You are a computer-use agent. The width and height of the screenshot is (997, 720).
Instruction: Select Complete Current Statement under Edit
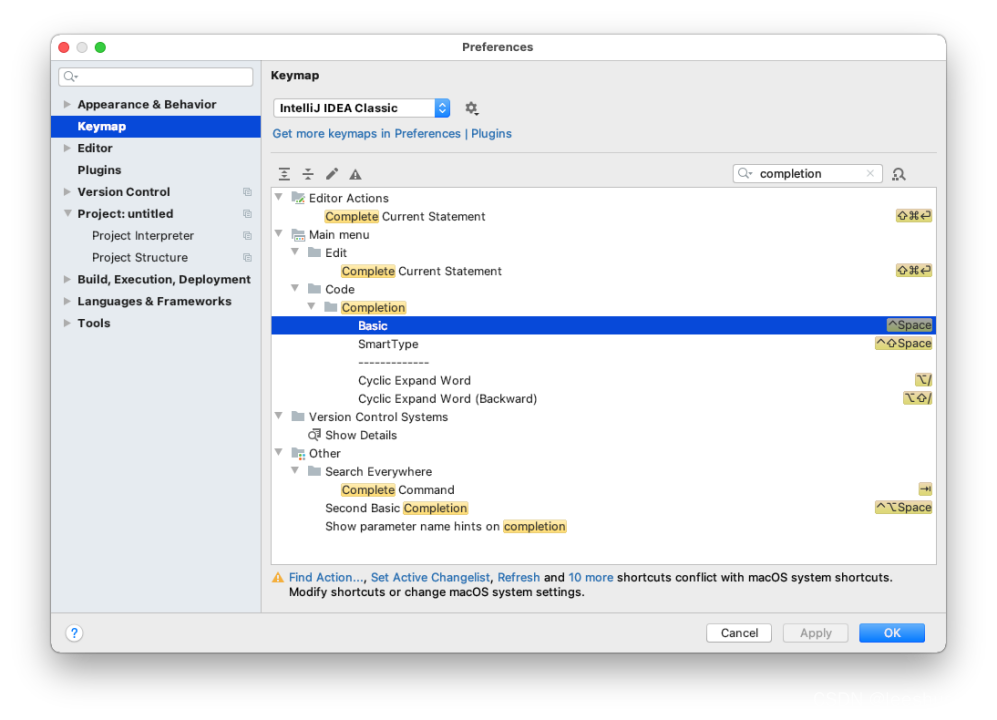603,271
